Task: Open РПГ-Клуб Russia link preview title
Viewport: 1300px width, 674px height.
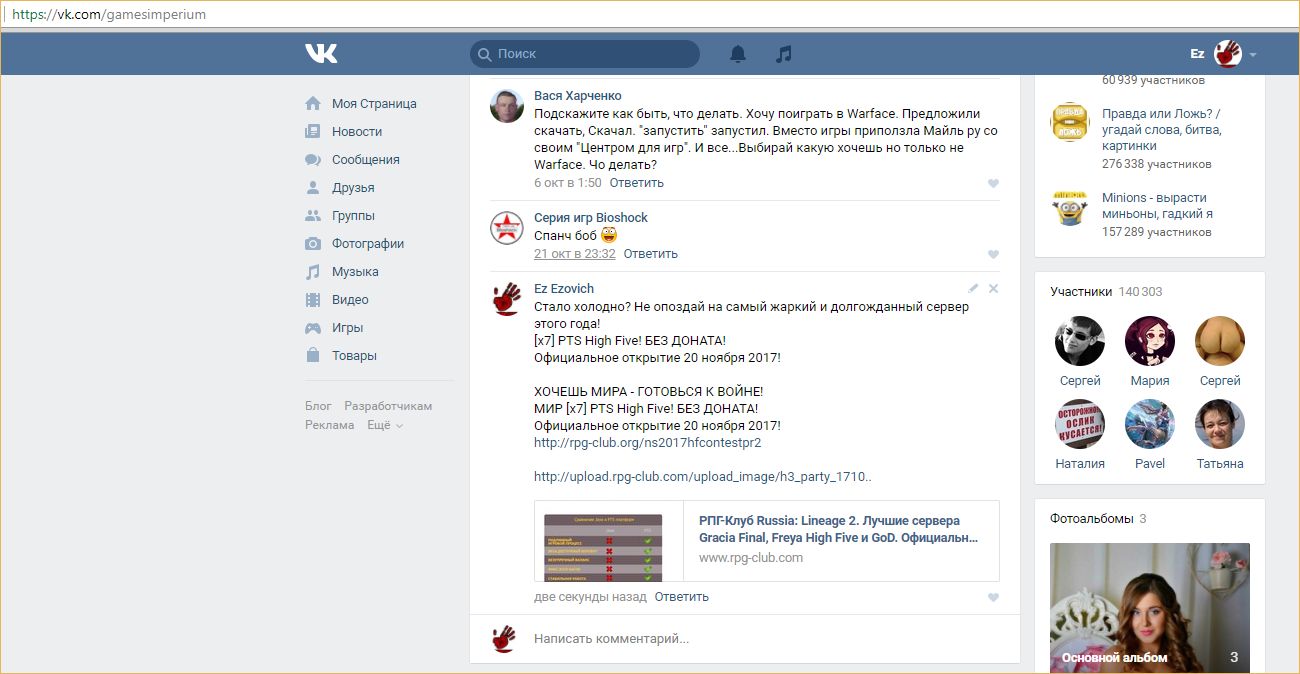Action: tap(839, 529)
